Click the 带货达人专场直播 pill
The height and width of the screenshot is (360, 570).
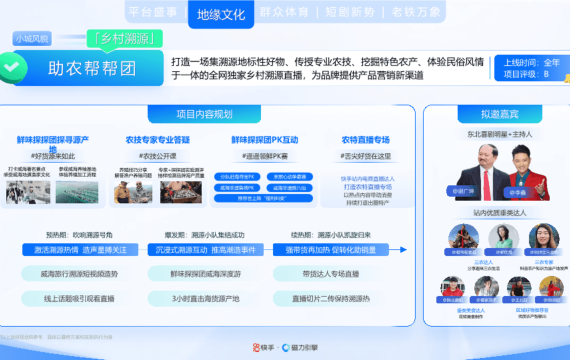point(331,274)
